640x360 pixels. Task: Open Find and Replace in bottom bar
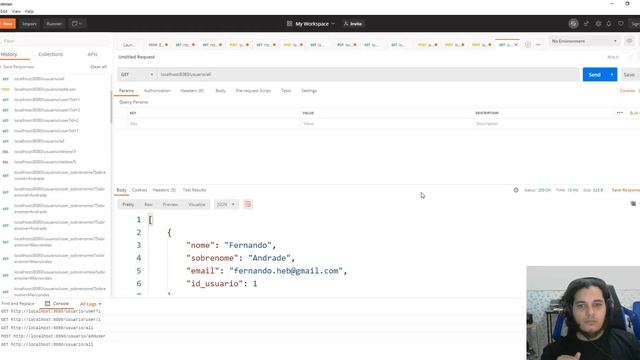click(x=18, y=304)
